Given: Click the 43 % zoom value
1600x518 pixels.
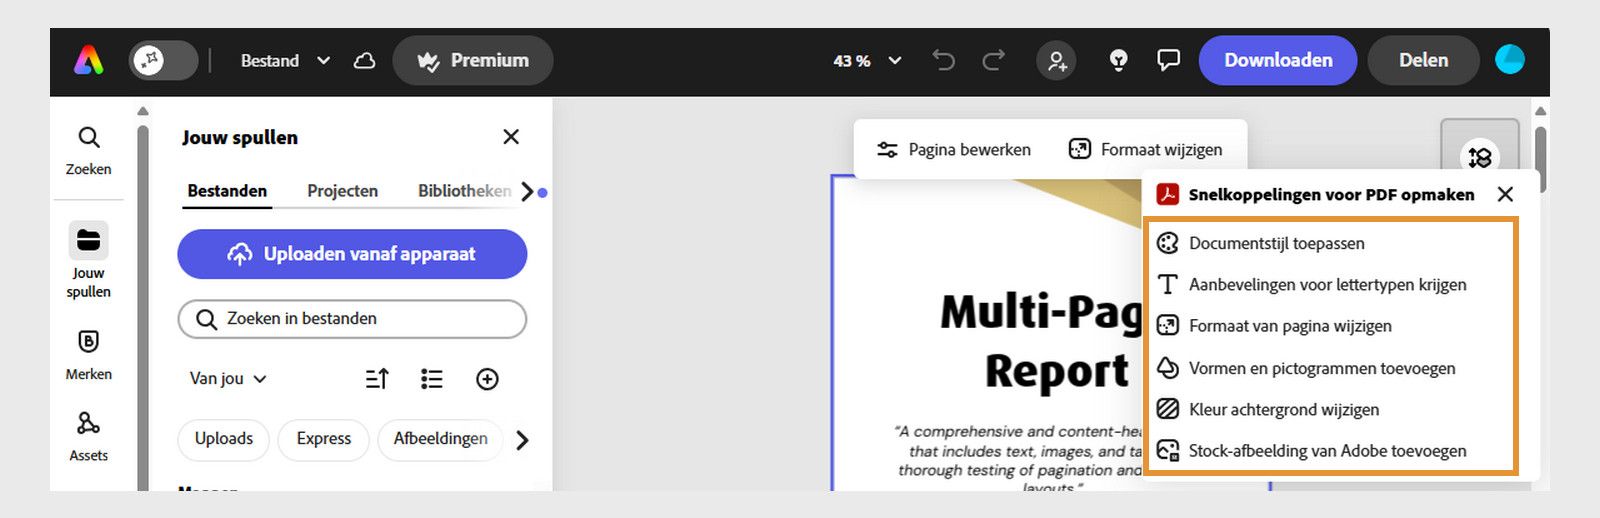Looking at the screenshot, I should [x=852, y=61].
